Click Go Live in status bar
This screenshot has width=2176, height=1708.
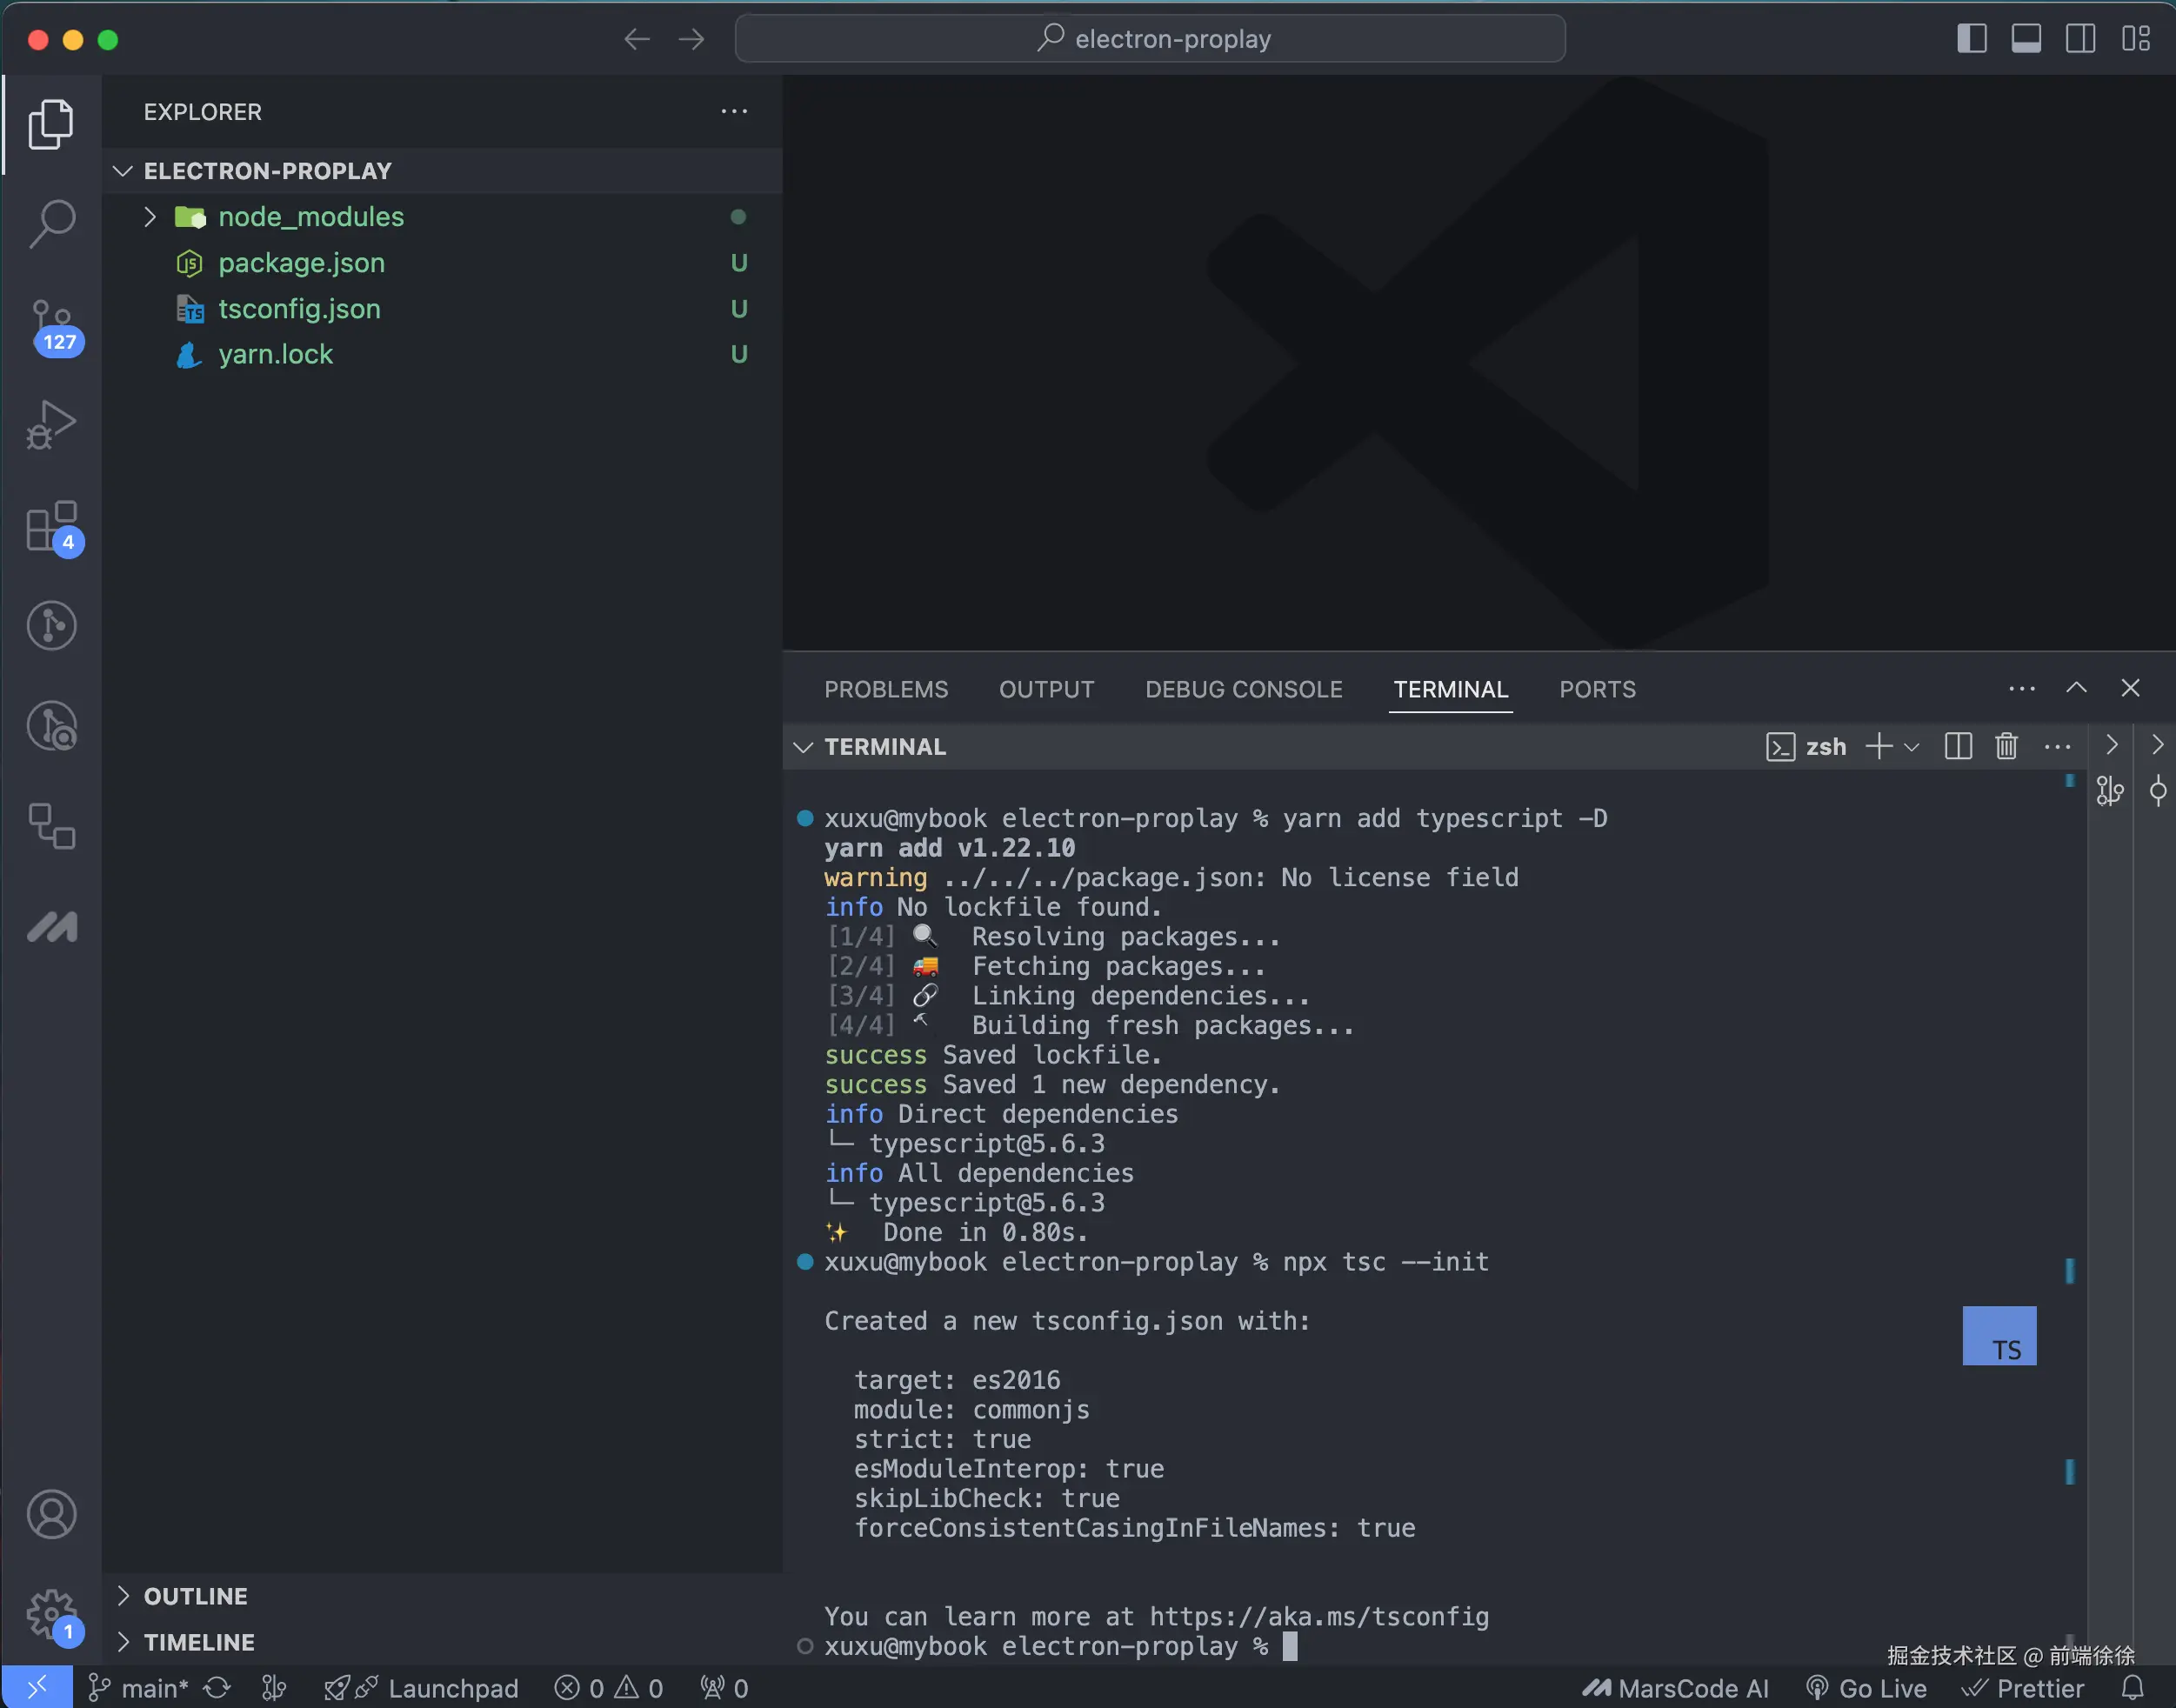1867,1688
